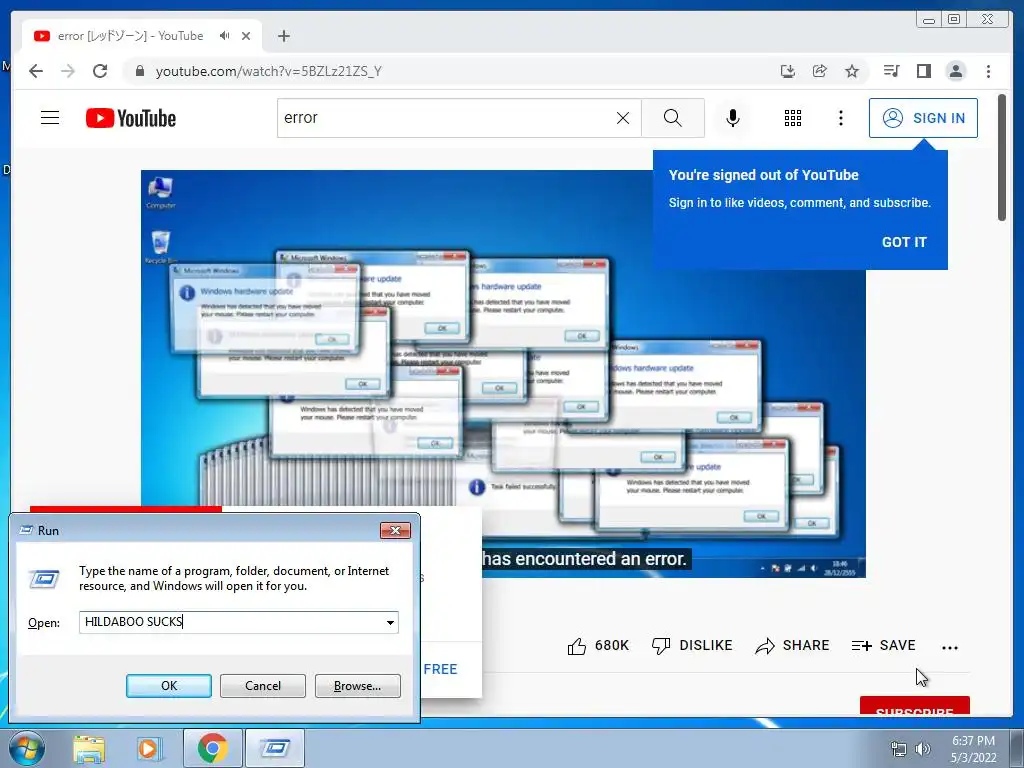The height and width of the screenshot is (768, 1024).
Task: Open the YouTube apps grid icon
Action: 793,118
